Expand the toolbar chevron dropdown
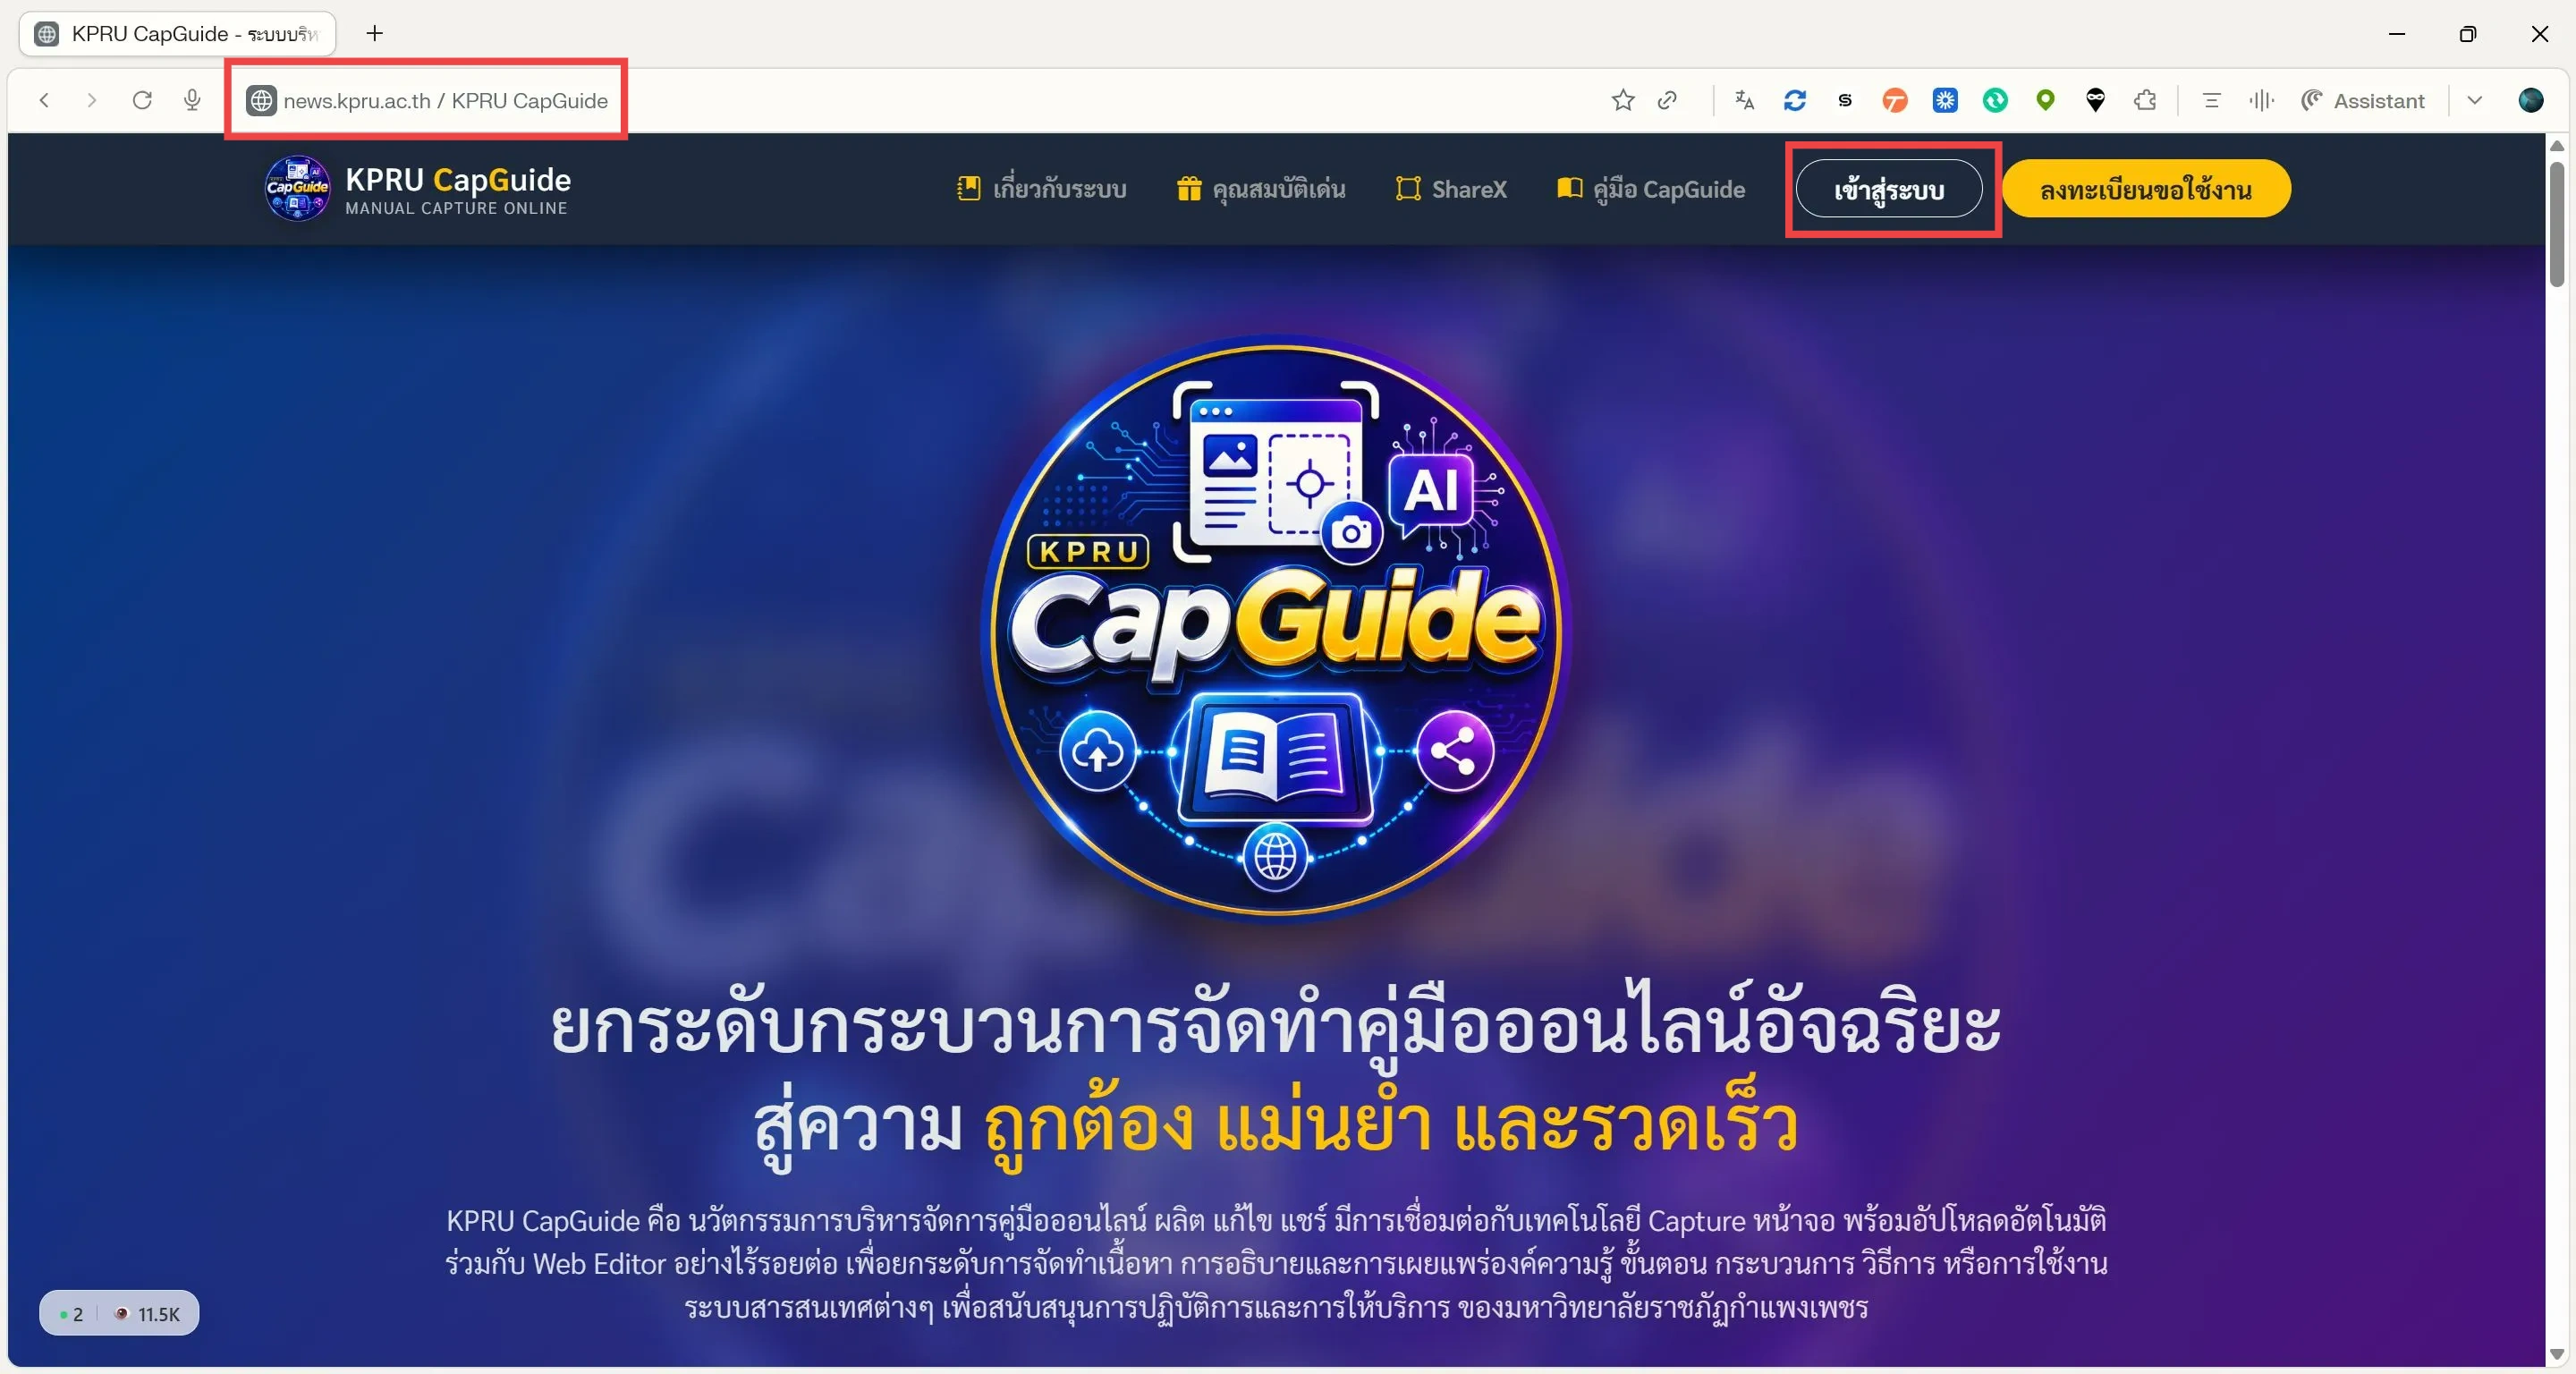2576x1374 pixels. pos(2475,100)
